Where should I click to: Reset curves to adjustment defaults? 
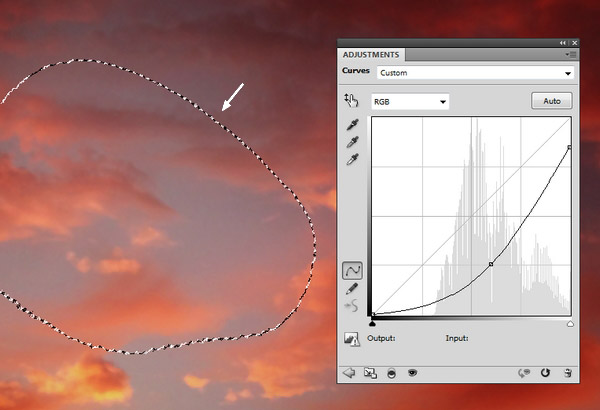tap(546, 373)
